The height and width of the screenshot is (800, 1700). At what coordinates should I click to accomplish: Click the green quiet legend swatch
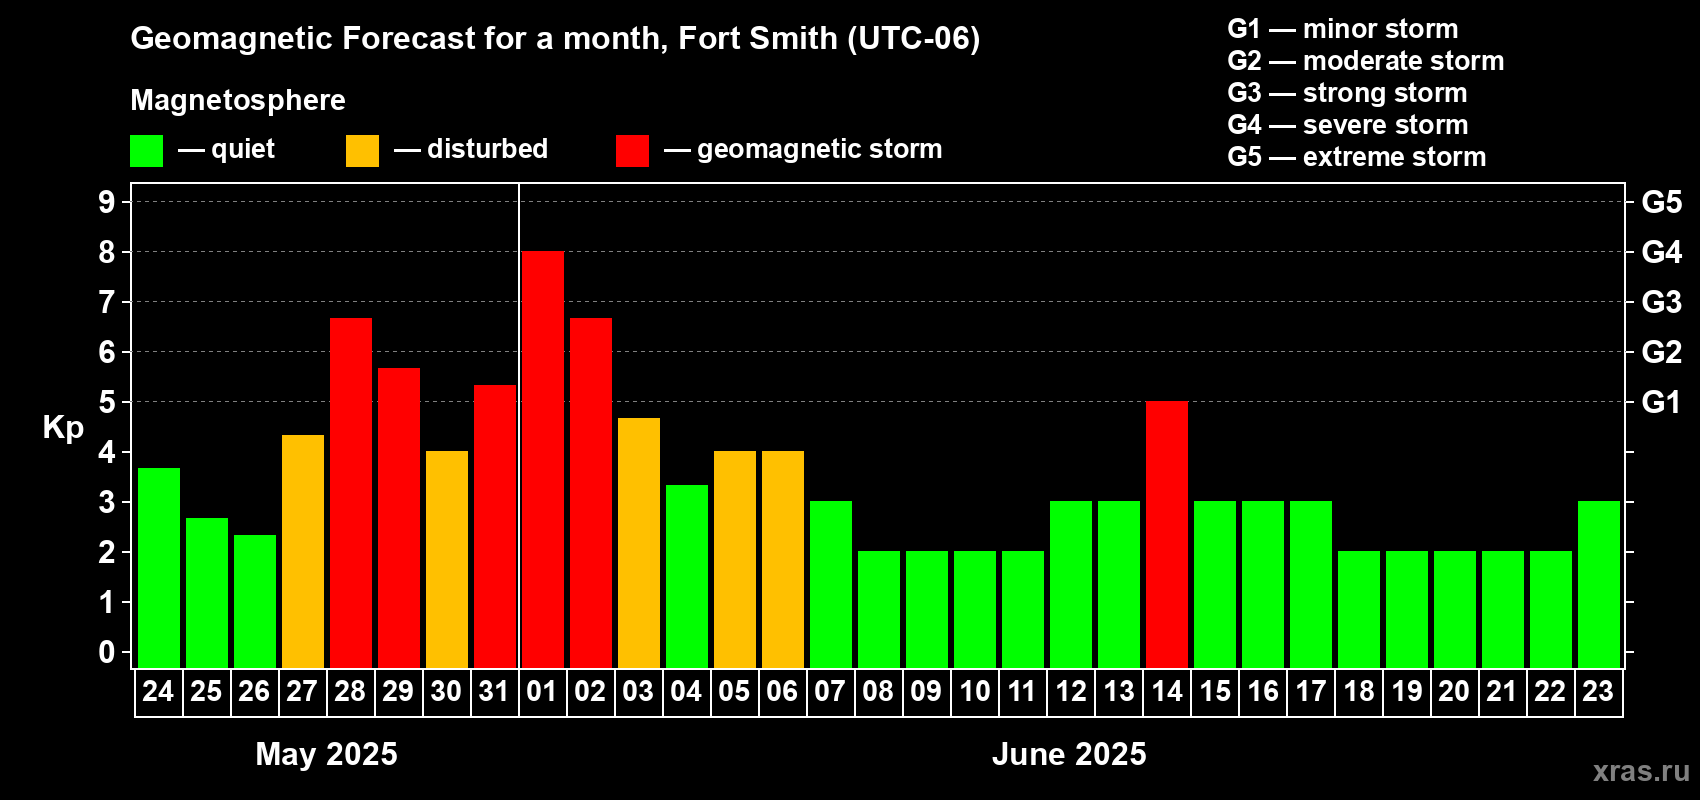[x=146, y=151]
